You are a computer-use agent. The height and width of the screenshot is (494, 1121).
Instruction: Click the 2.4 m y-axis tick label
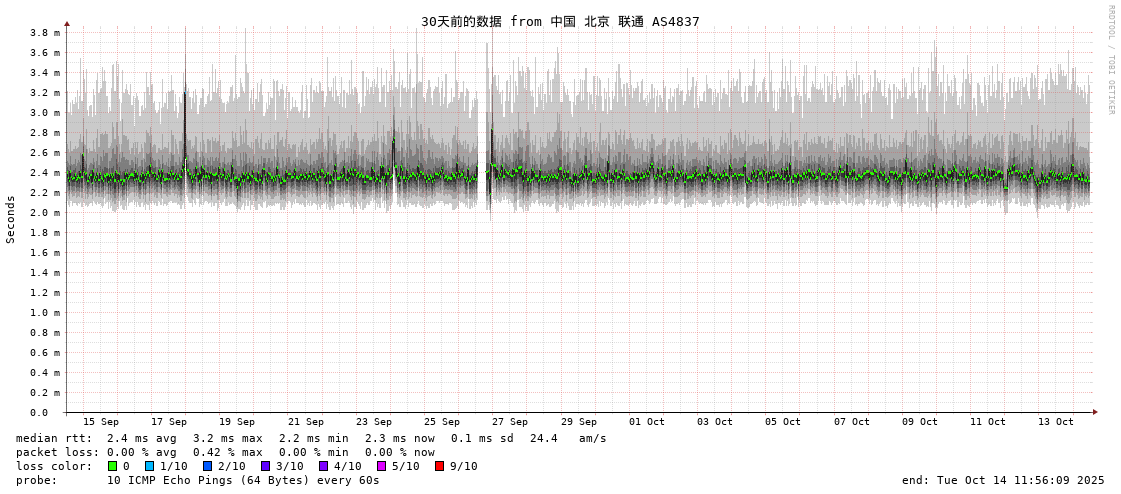pos(45,173)
